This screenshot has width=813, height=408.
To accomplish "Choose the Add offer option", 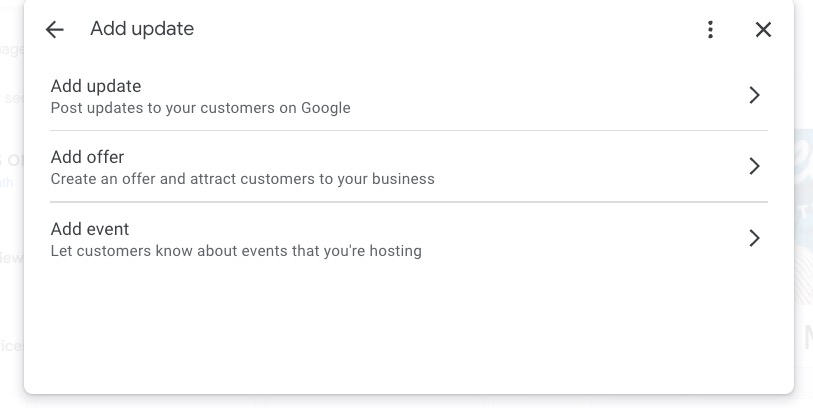I will coord(88,157).
